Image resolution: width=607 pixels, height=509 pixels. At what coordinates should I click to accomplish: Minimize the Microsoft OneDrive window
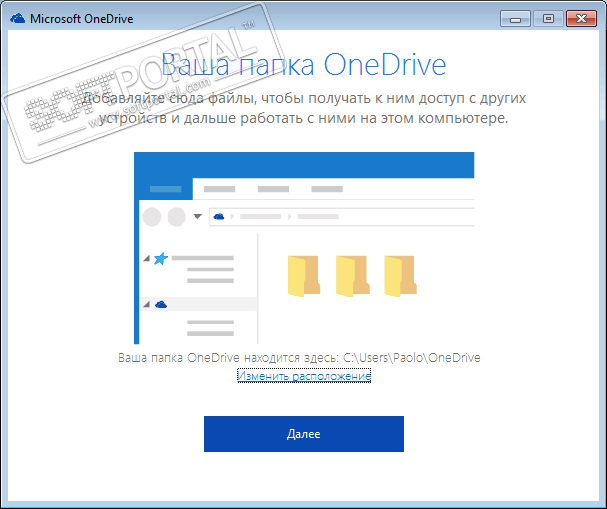(515, 19)
